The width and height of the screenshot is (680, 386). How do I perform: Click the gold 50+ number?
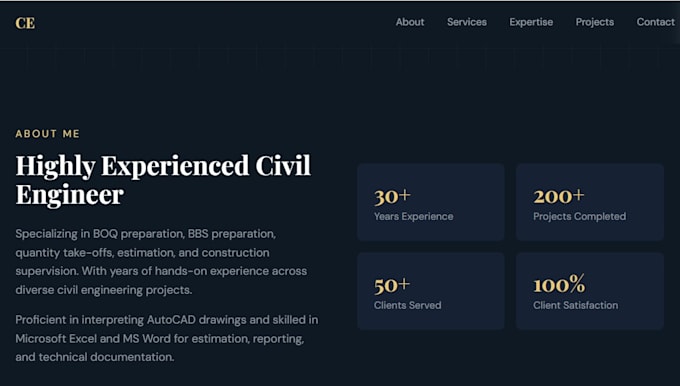coord(392,285)
